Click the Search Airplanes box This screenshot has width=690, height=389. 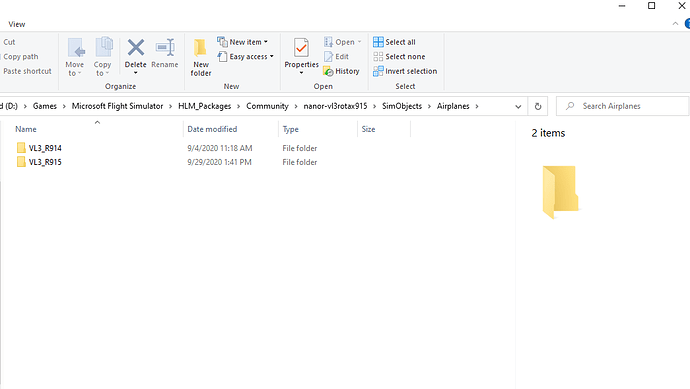622,106
